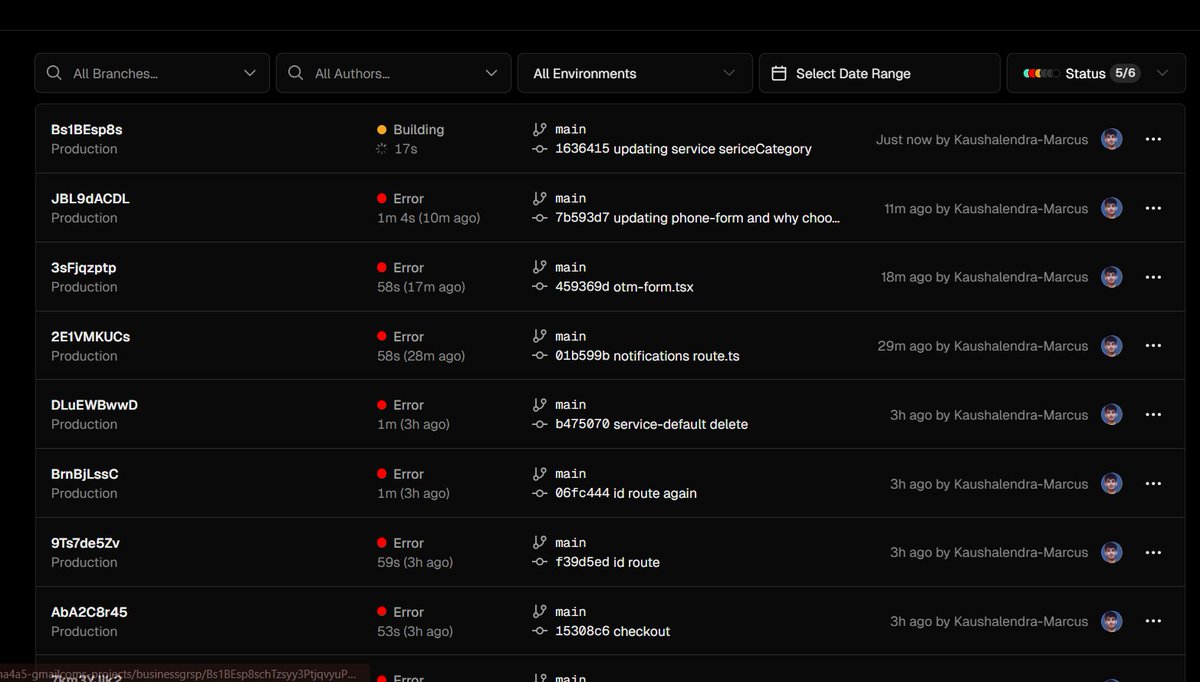Image resolution: width=1200 pixels, height=682 pixels.
Task: Open deployment 9Ts7de5Zv
Action: click(x=86, y=543)
